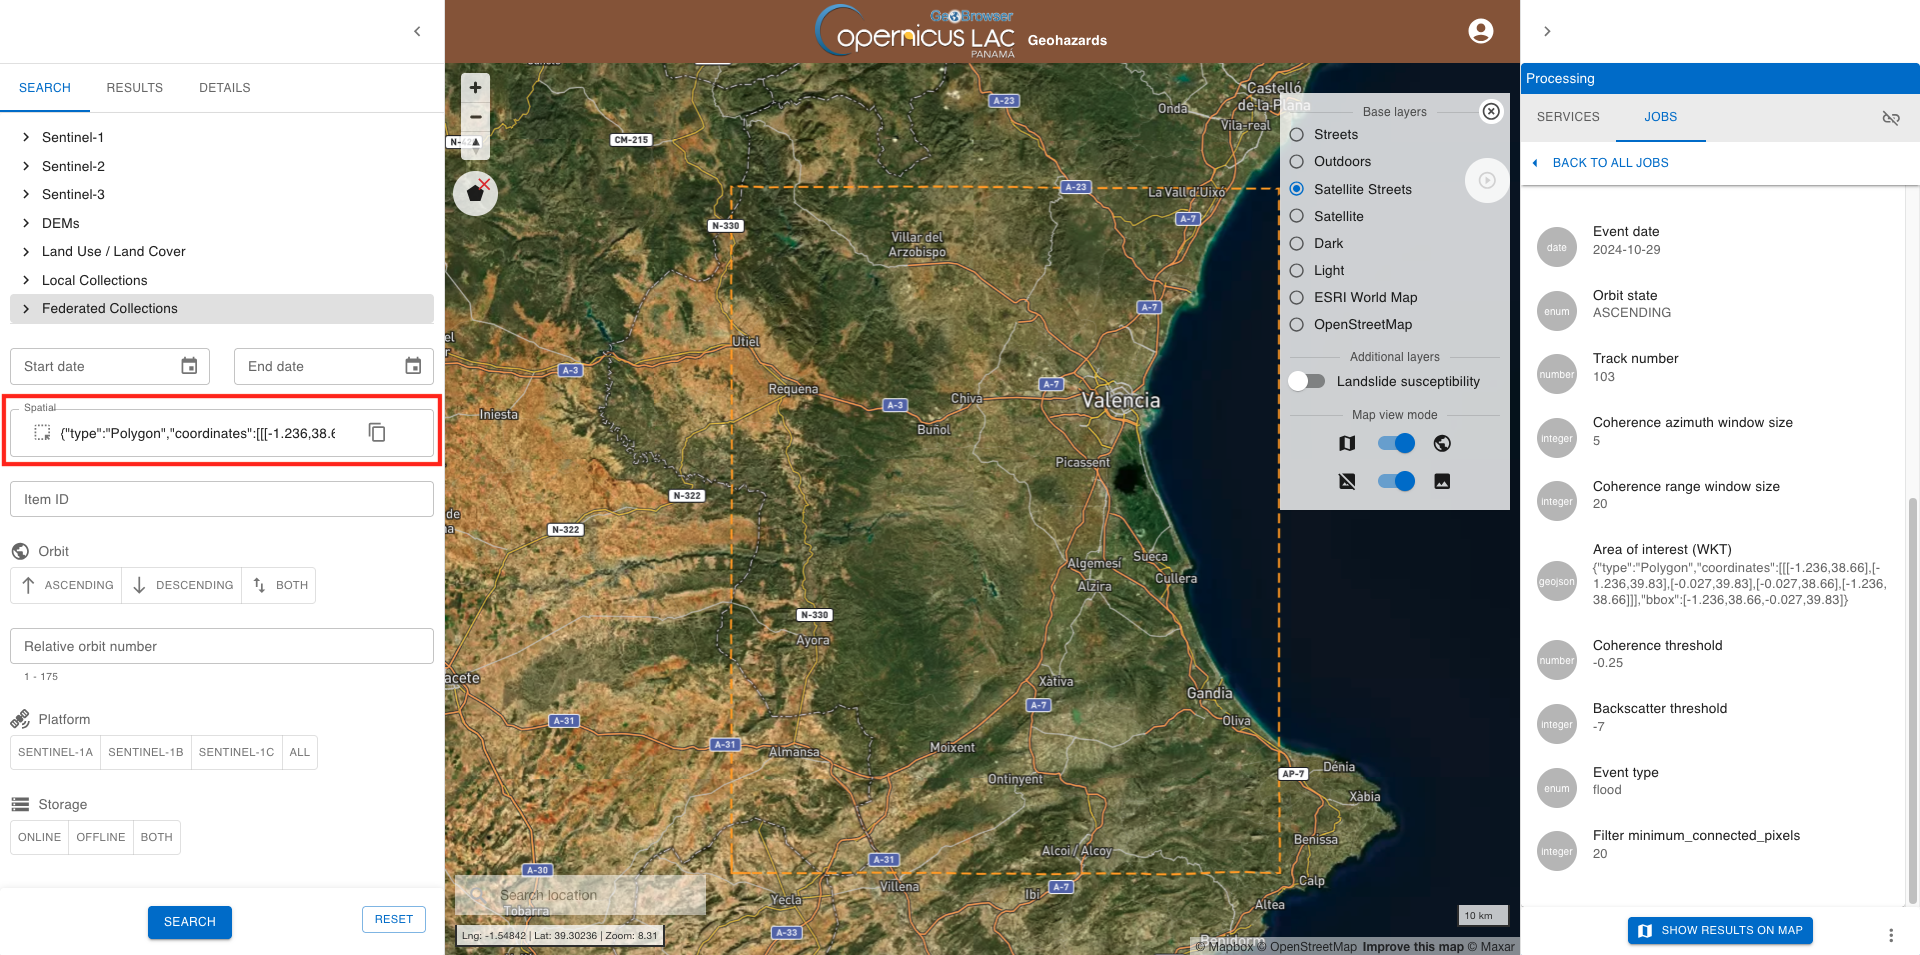Click the polygon draw tool icon
The image size is (1920, 955).
pyautogui.click(x=475, y=193)
